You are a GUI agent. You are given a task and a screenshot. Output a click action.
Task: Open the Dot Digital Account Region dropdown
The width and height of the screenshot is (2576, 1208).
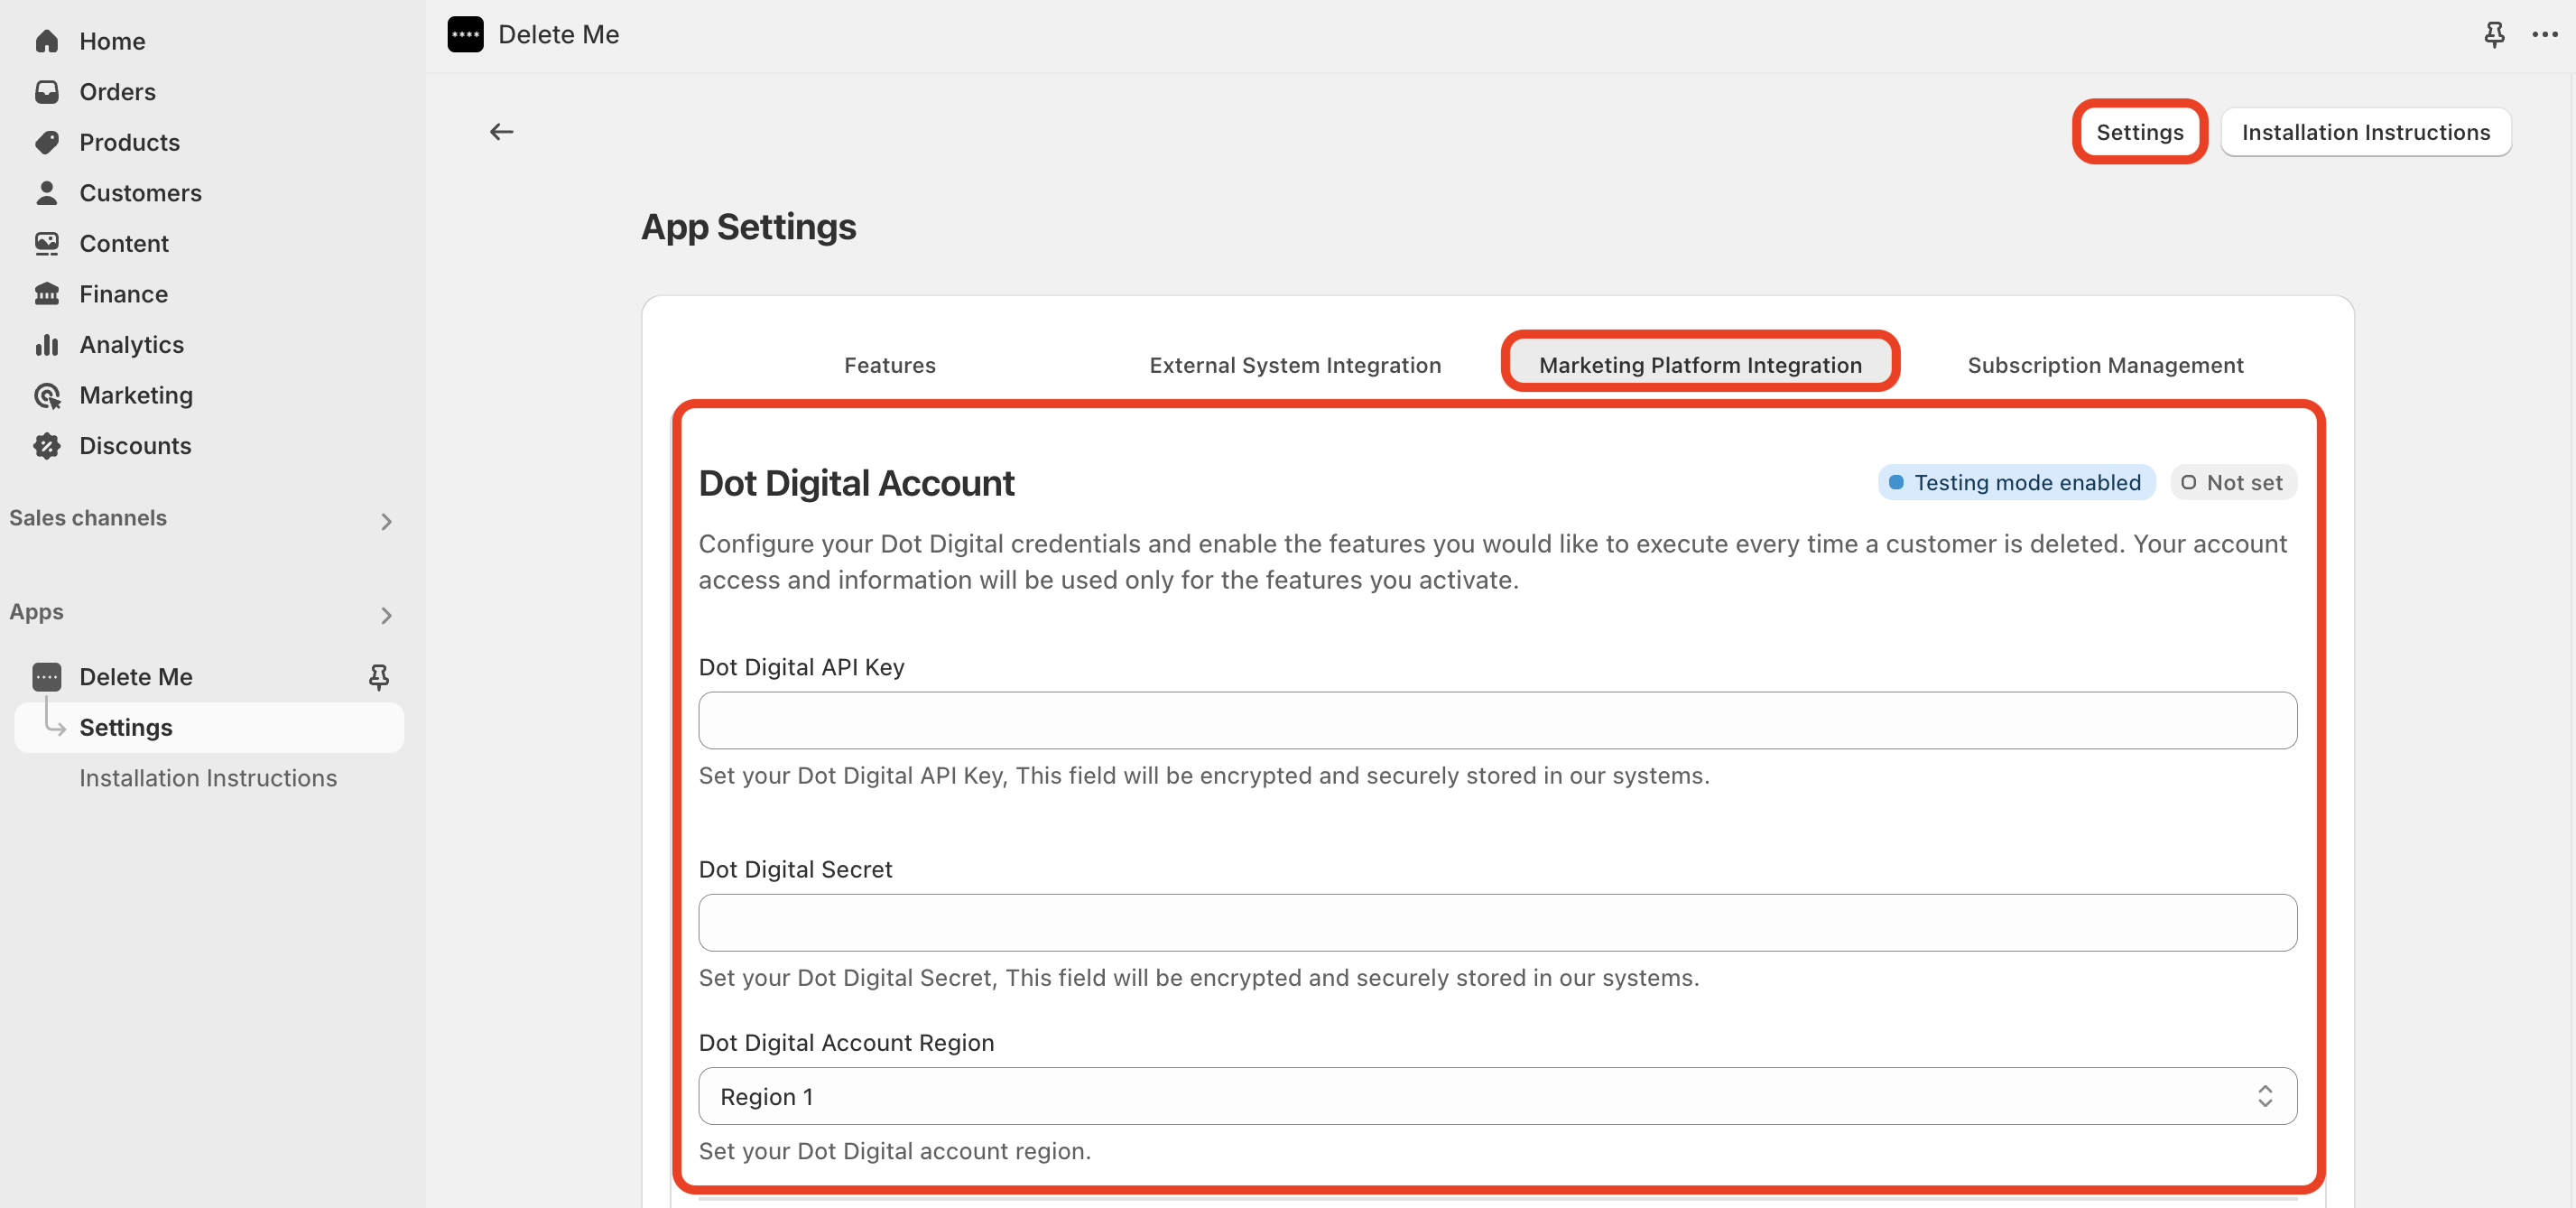point(1497,1096)
